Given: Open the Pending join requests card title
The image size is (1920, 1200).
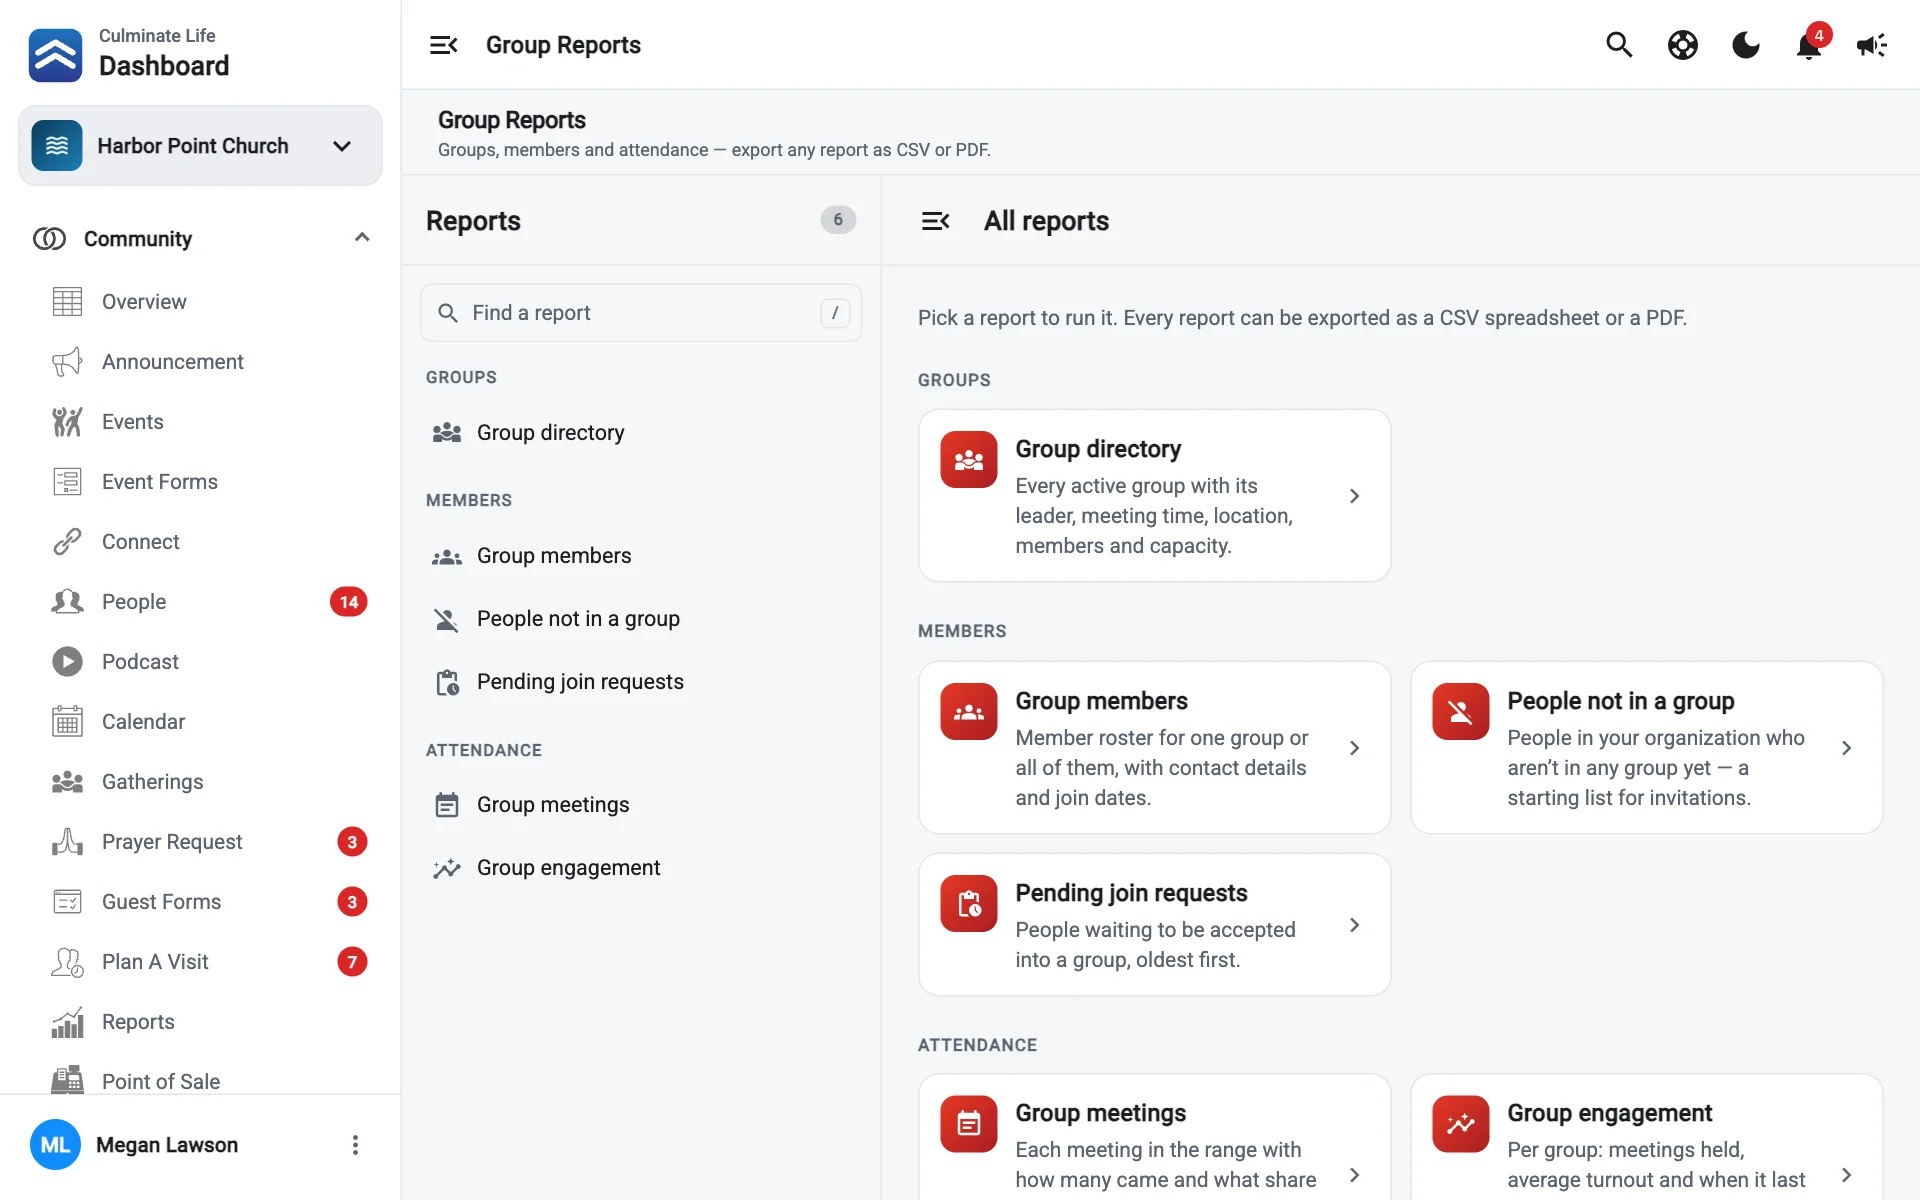Looking at the screenshot, I should pyautogui.click(x=1131, y=893).
